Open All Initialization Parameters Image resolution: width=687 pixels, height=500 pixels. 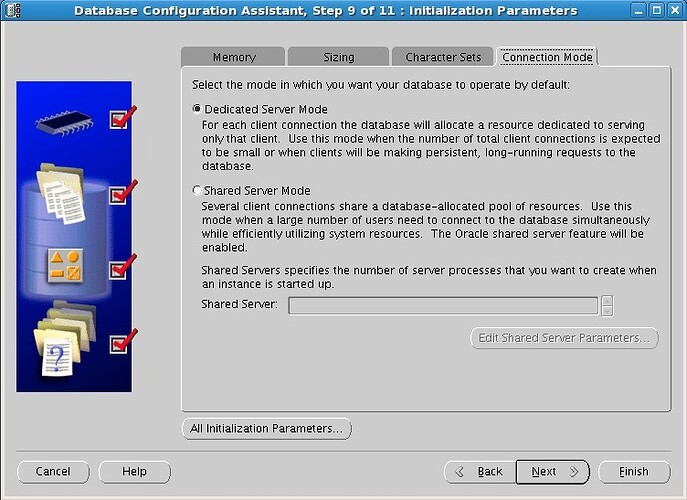(x=266, y=428)
